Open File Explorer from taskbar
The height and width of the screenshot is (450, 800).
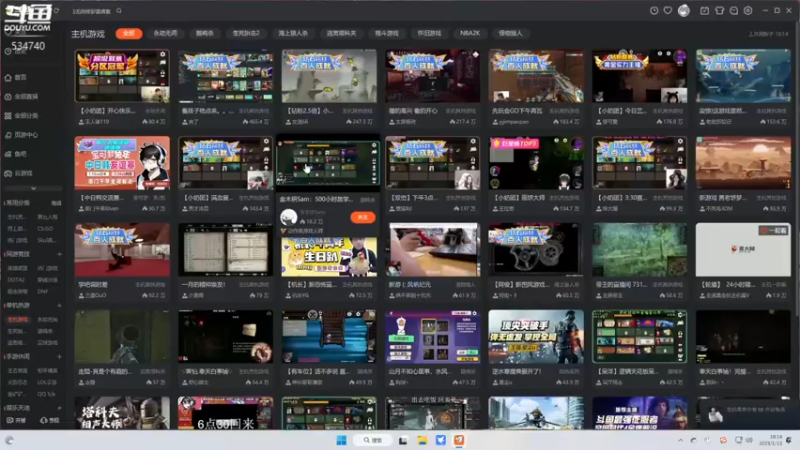tap(422, 440)
